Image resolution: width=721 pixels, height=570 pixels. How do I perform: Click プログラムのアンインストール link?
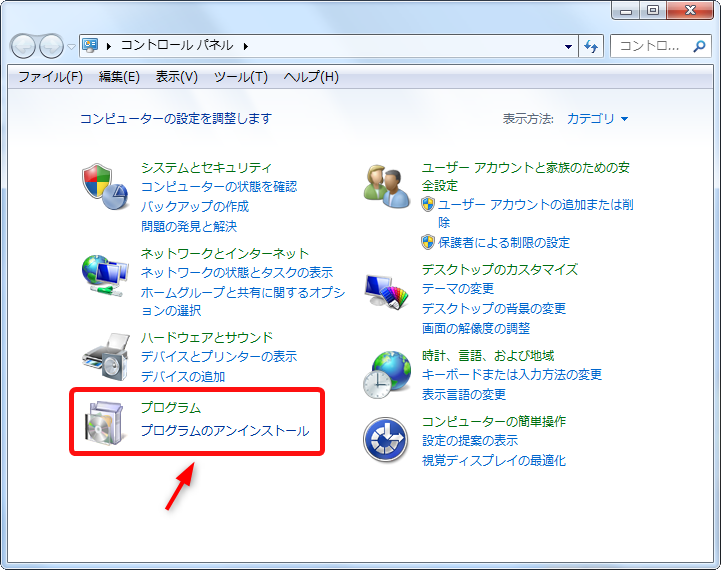225,431
